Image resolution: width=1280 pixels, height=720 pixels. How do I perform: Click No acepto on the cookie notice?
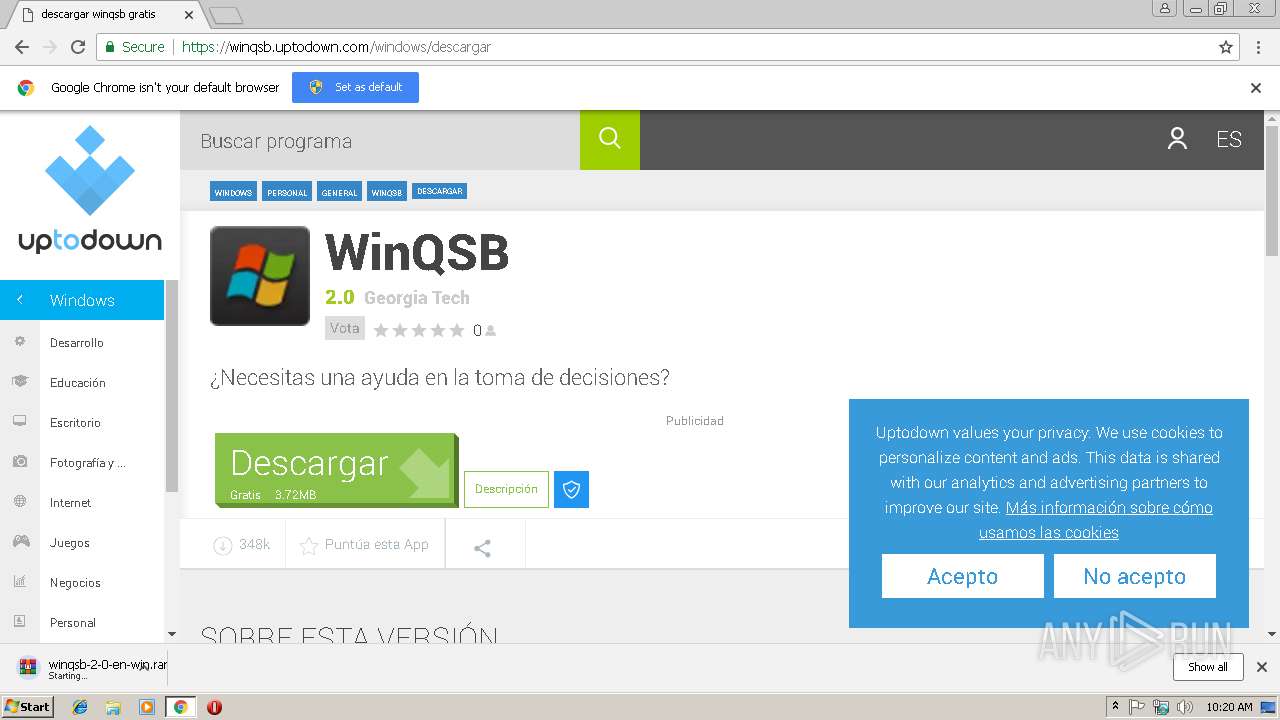tap(1135, 576)
